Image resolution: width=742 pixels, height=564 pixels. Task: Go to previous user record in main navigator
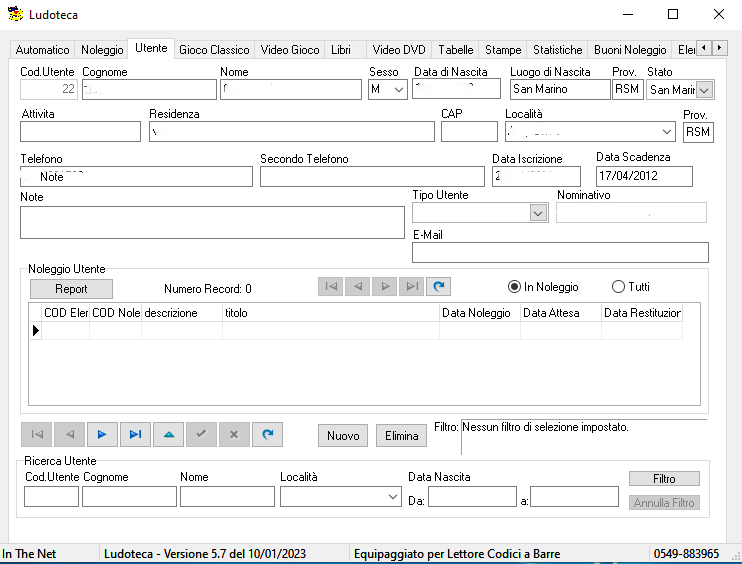70,434
